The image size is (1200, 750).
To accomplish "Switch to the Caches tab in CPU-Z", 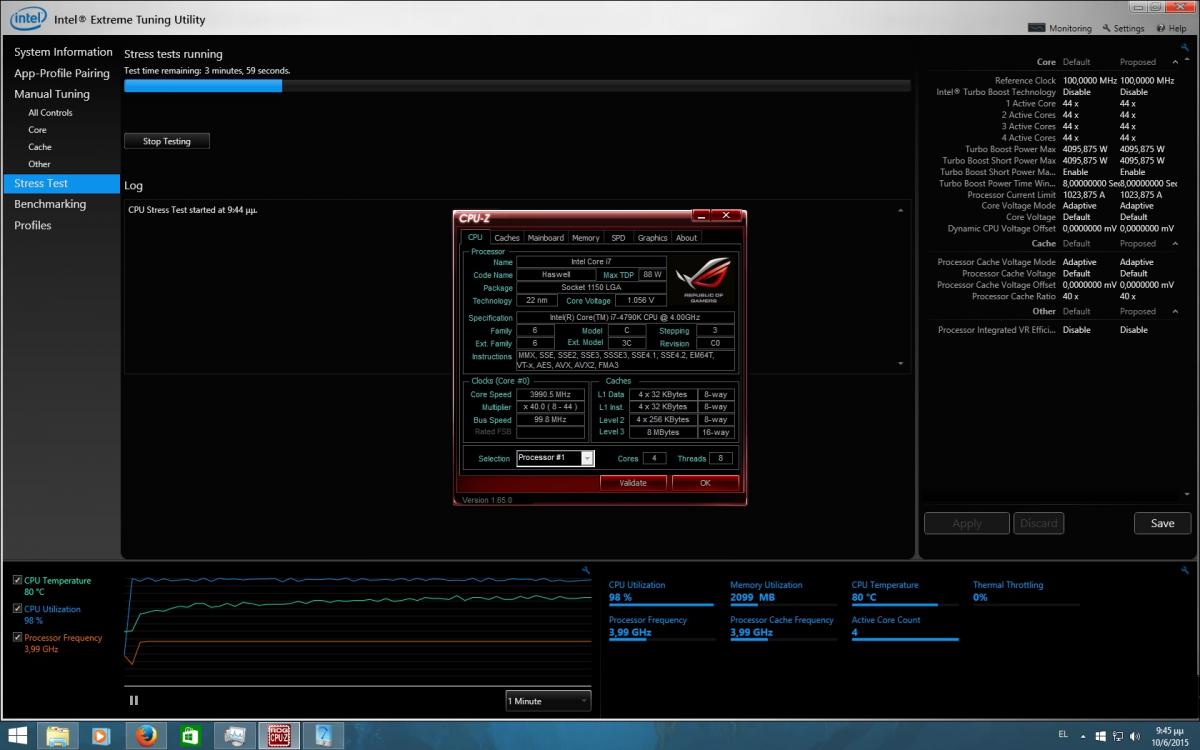I will [x=507, y=238].
